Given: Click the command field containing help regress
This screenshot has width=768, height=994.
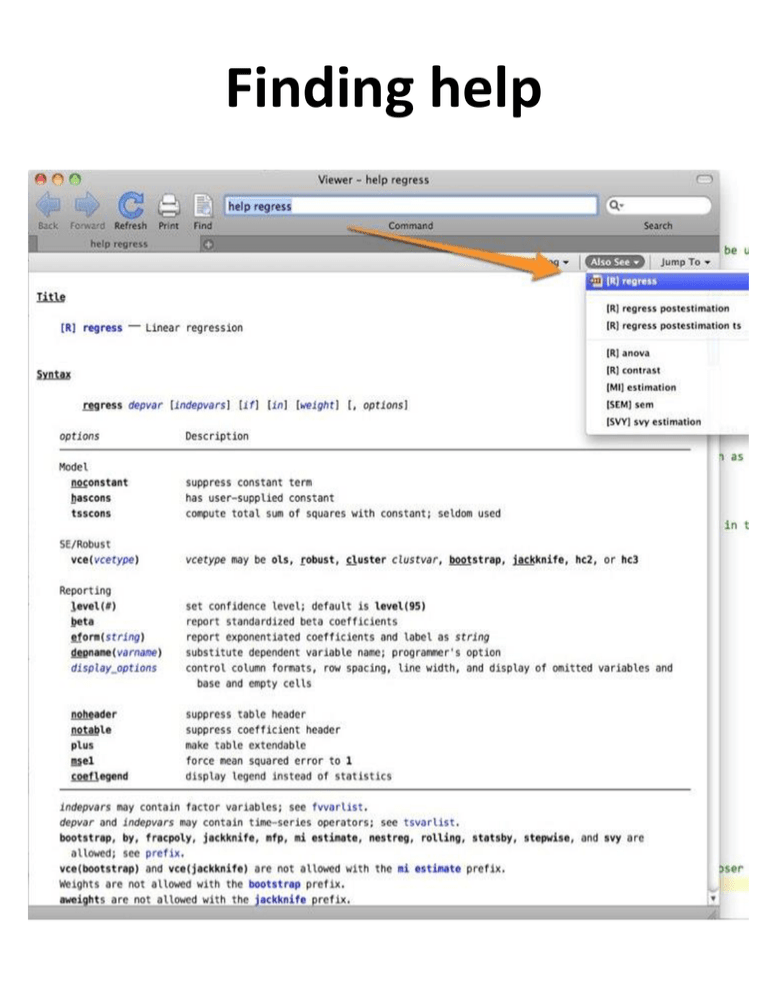Looking at the screenshot, I should 410,205.
